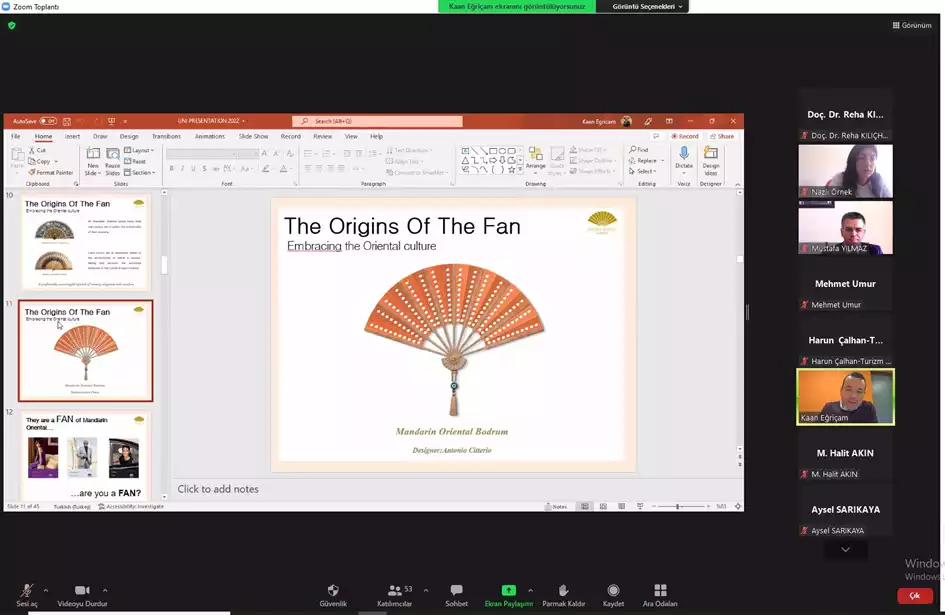Screen dimensions: 945x615
Task: Select the star shape in shapes gallery
Action: 512,170
